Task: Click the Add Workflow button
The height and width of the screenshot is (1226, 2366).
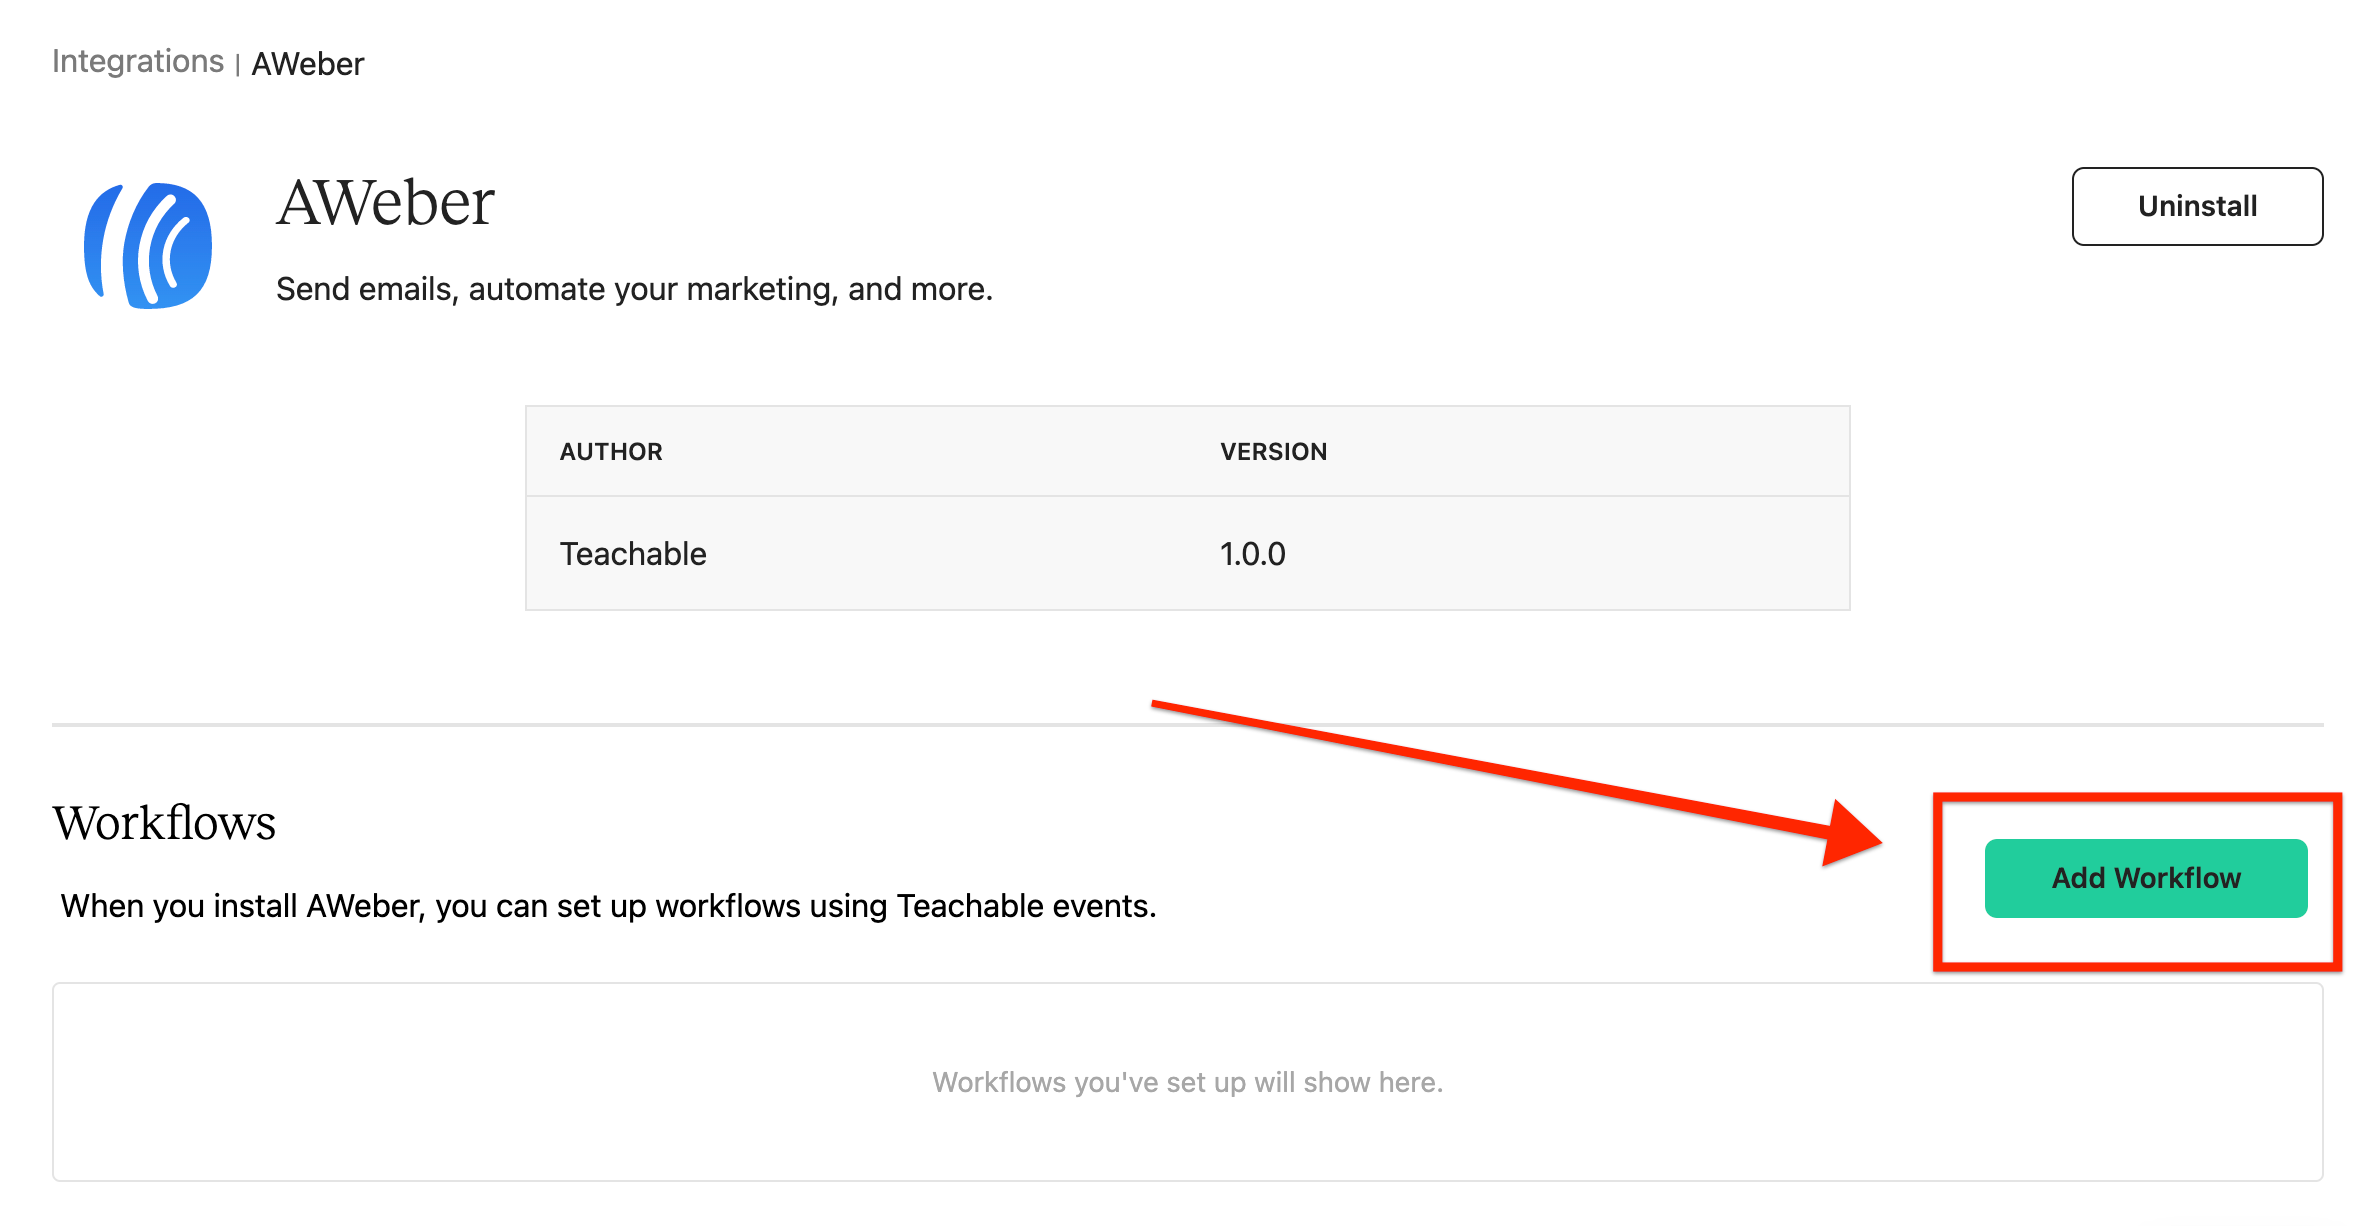Action: (2146, 878)
